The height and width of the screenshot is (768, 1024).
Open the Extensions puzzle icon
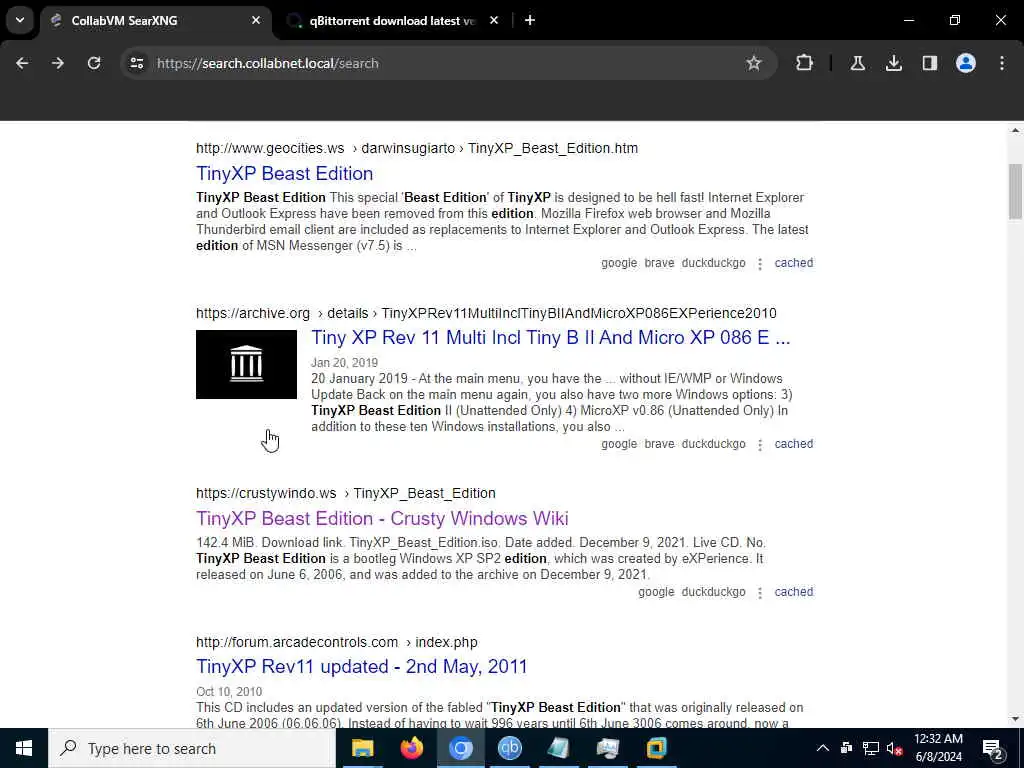pos(805,63)
